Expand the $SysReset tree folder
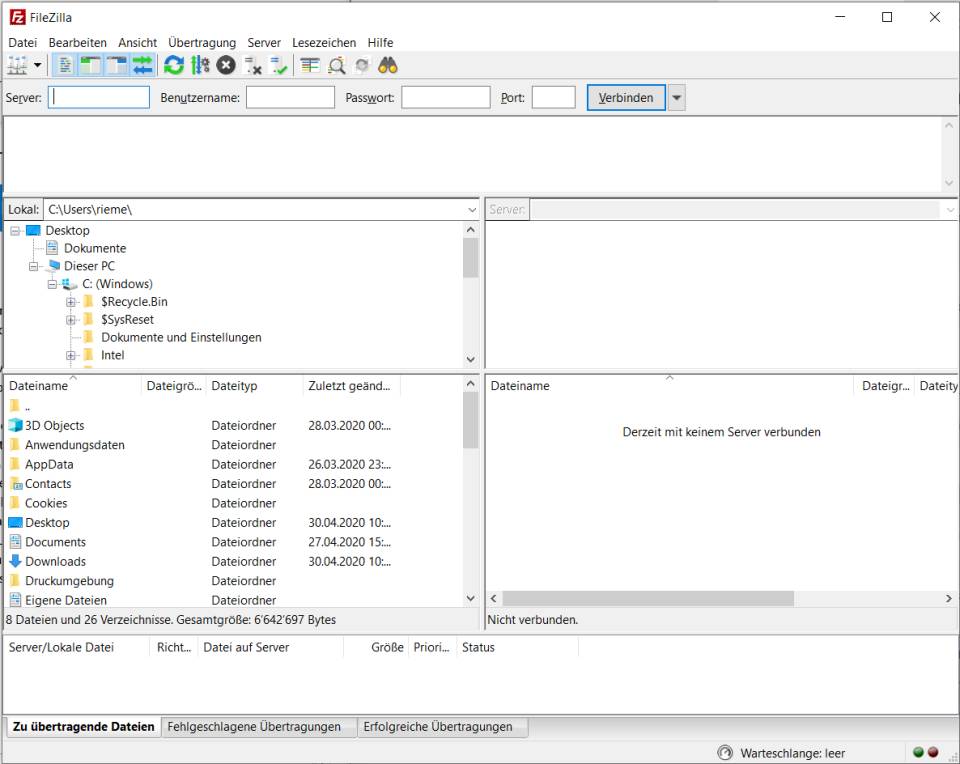Viewport: 960px width, 764px height. [x=70, y=320]
